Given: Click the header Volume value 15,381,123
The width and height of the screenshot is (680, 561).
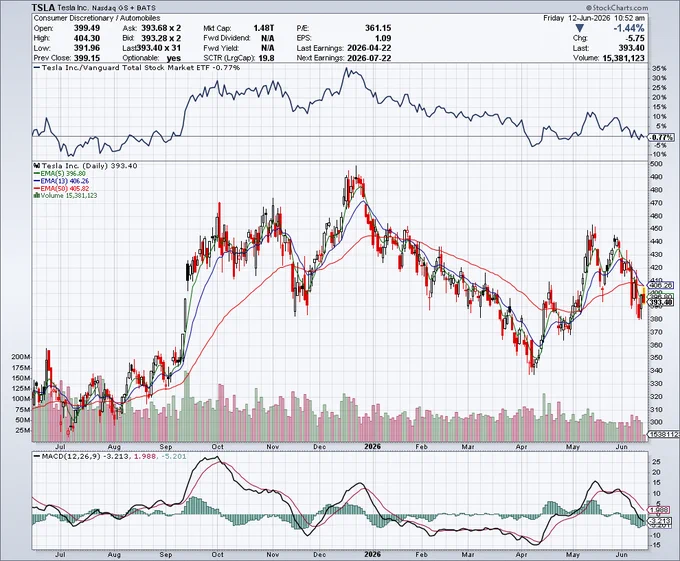Looking at the screenshot, I should [x=623, y=58].
